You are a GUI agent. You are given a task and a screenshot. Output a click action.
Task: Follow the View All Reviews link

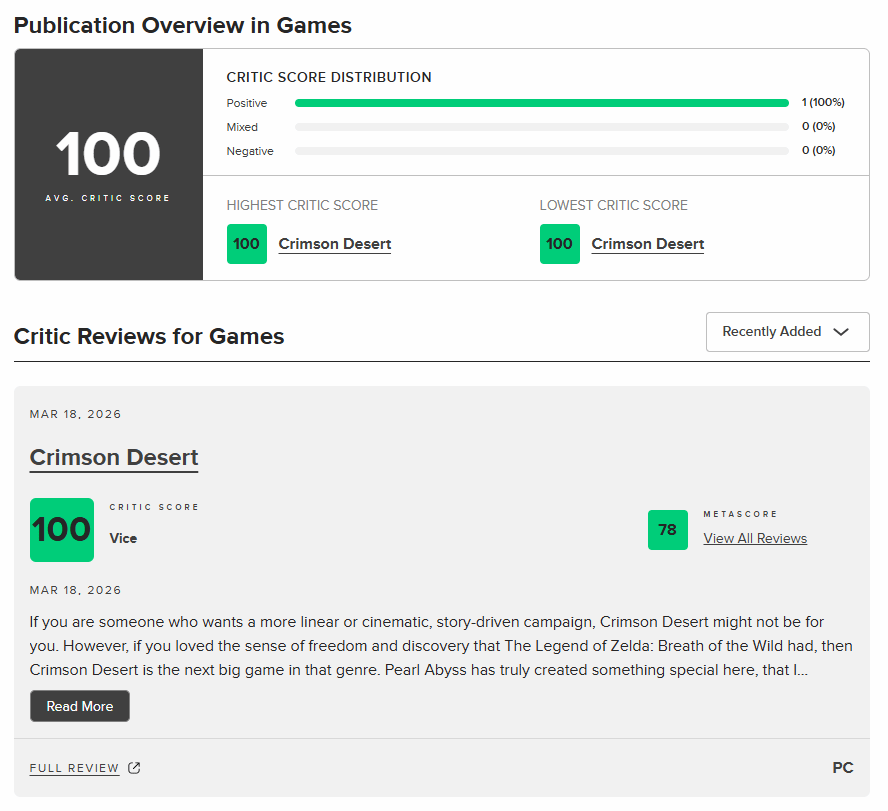[x=755, y=538]
